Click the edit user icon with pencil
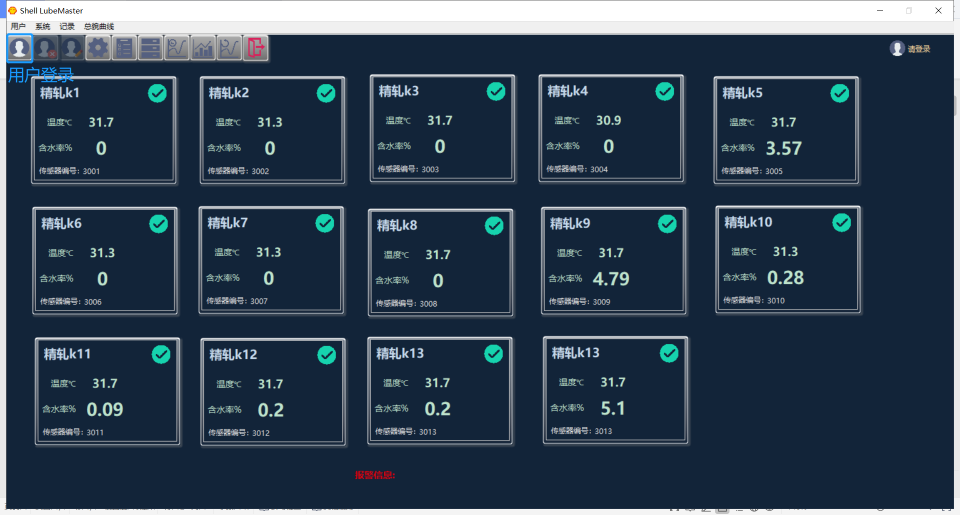 (71, 47)
